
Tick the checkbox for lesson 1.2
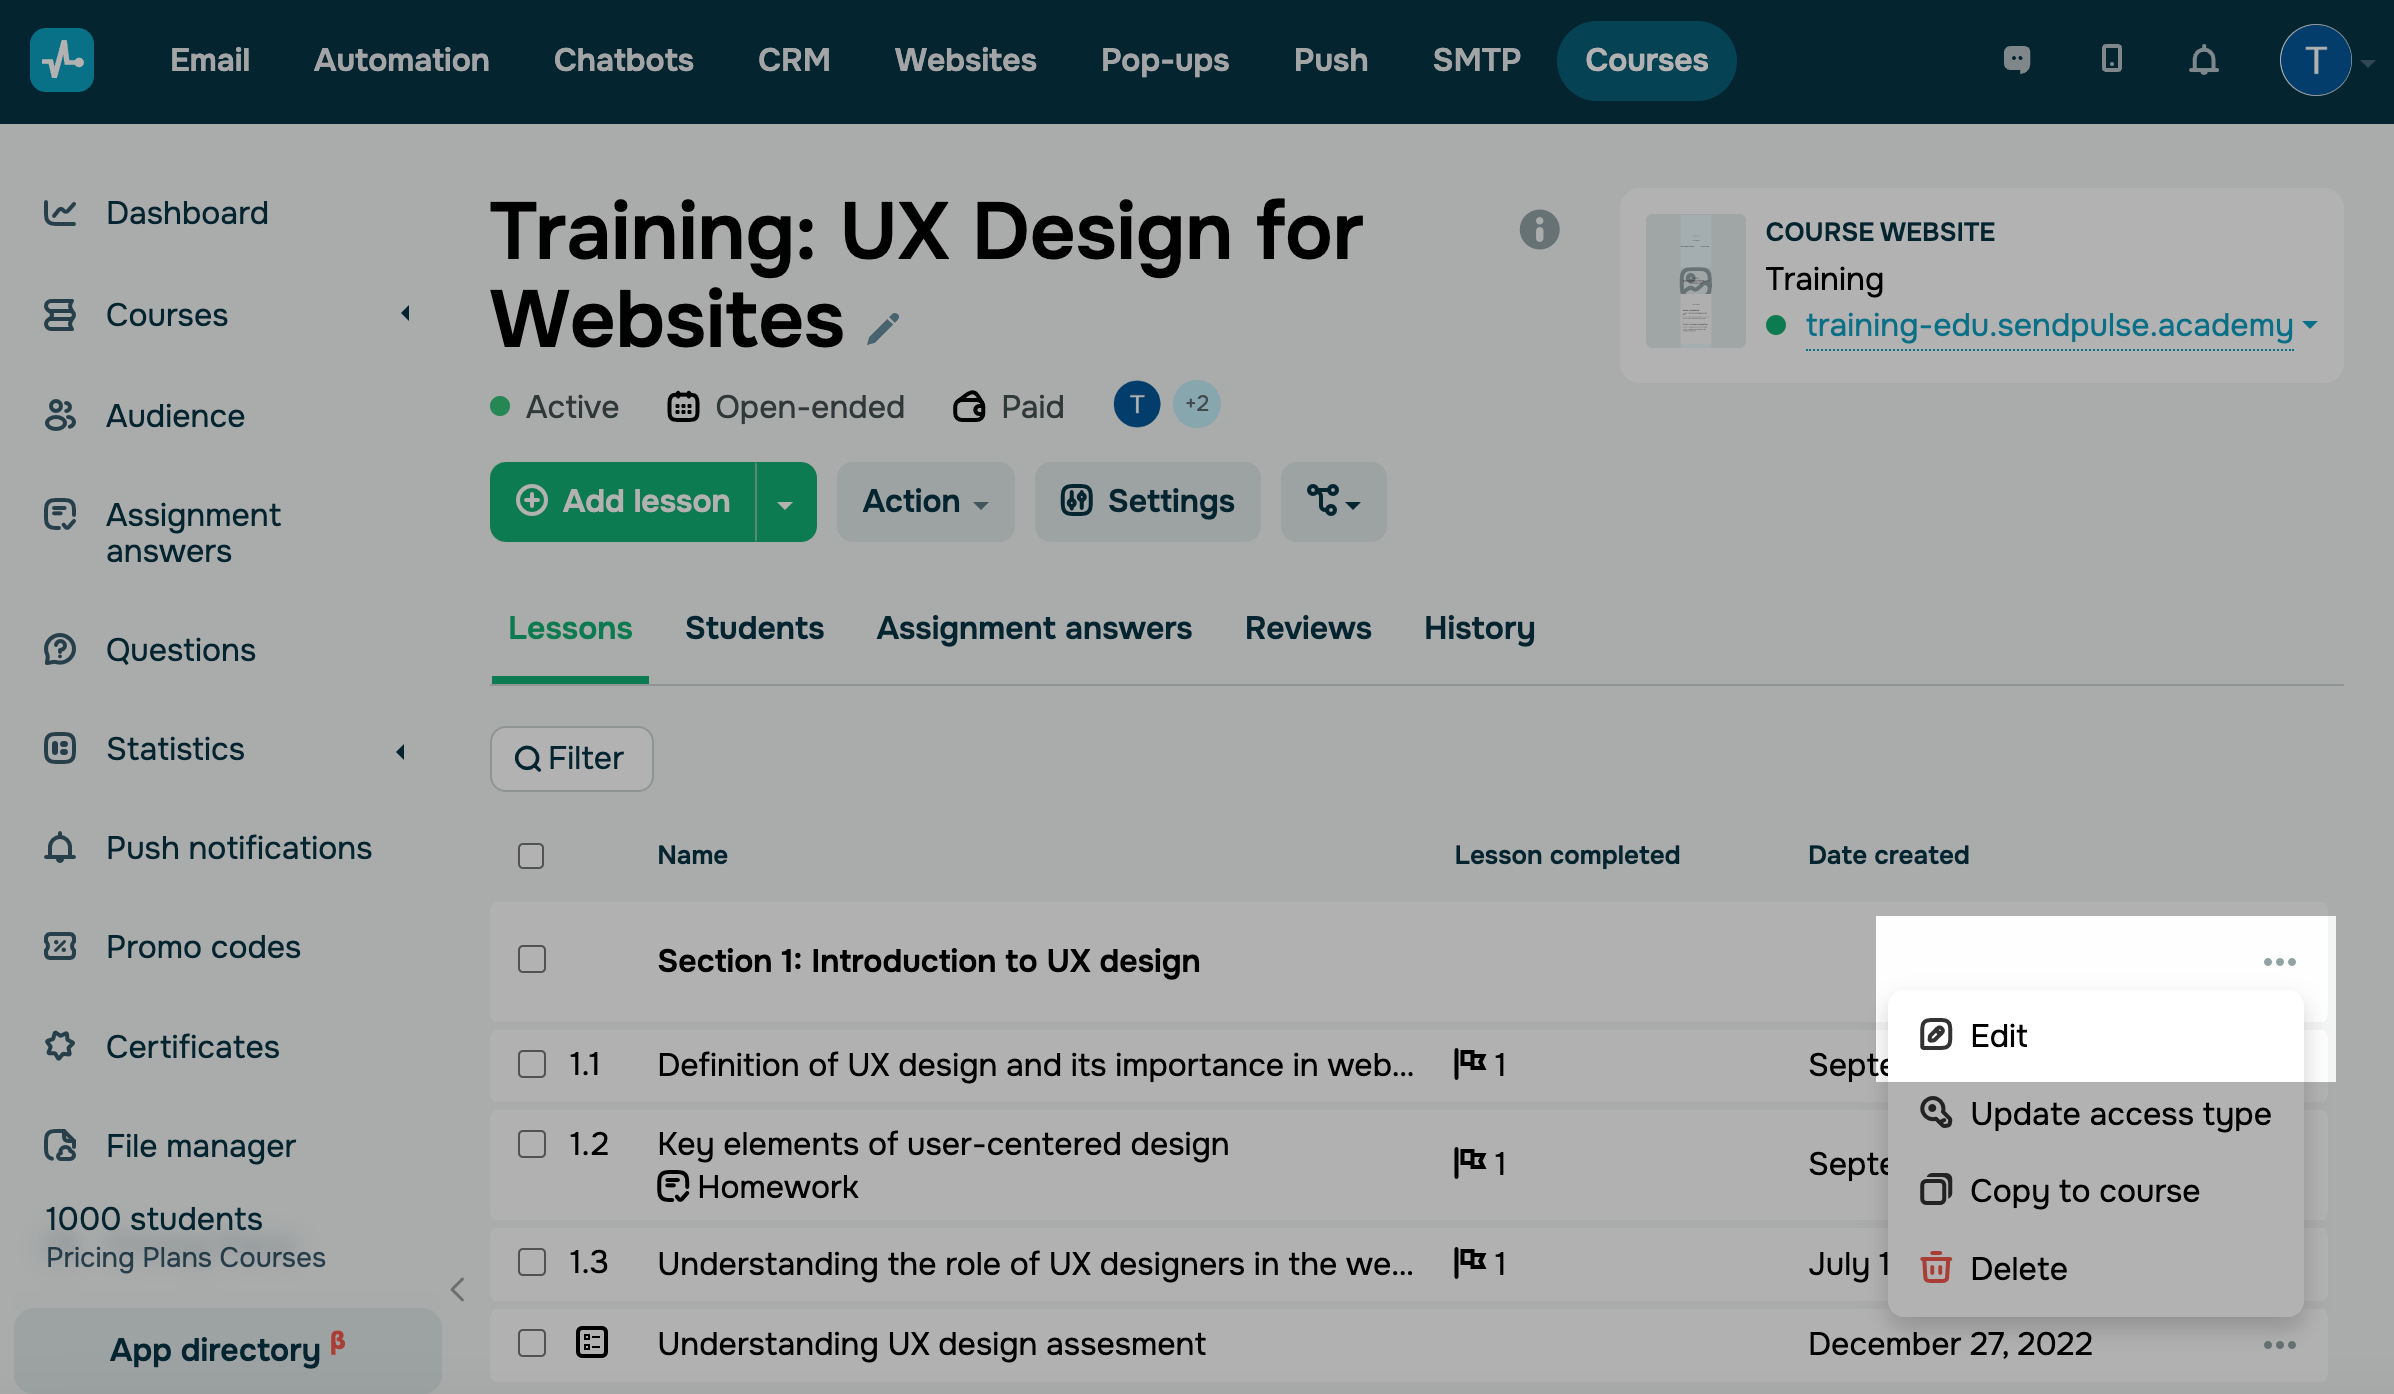tap(532, 1144)
